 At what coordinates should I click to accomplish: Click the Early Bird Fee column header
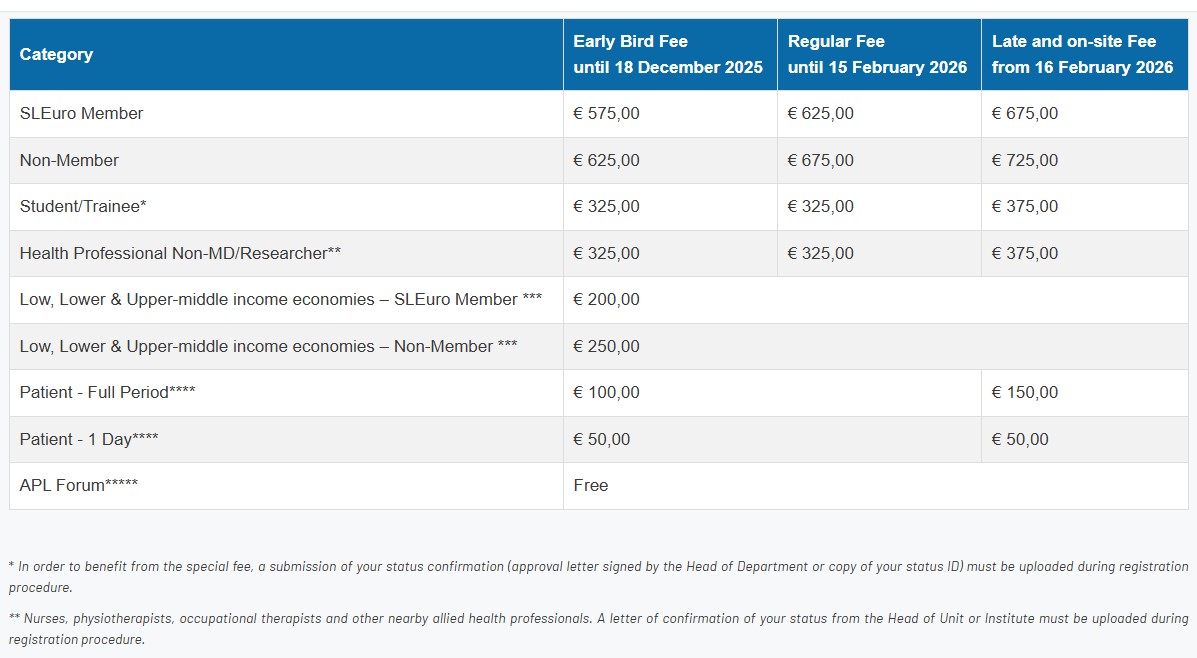pos(667,55)
